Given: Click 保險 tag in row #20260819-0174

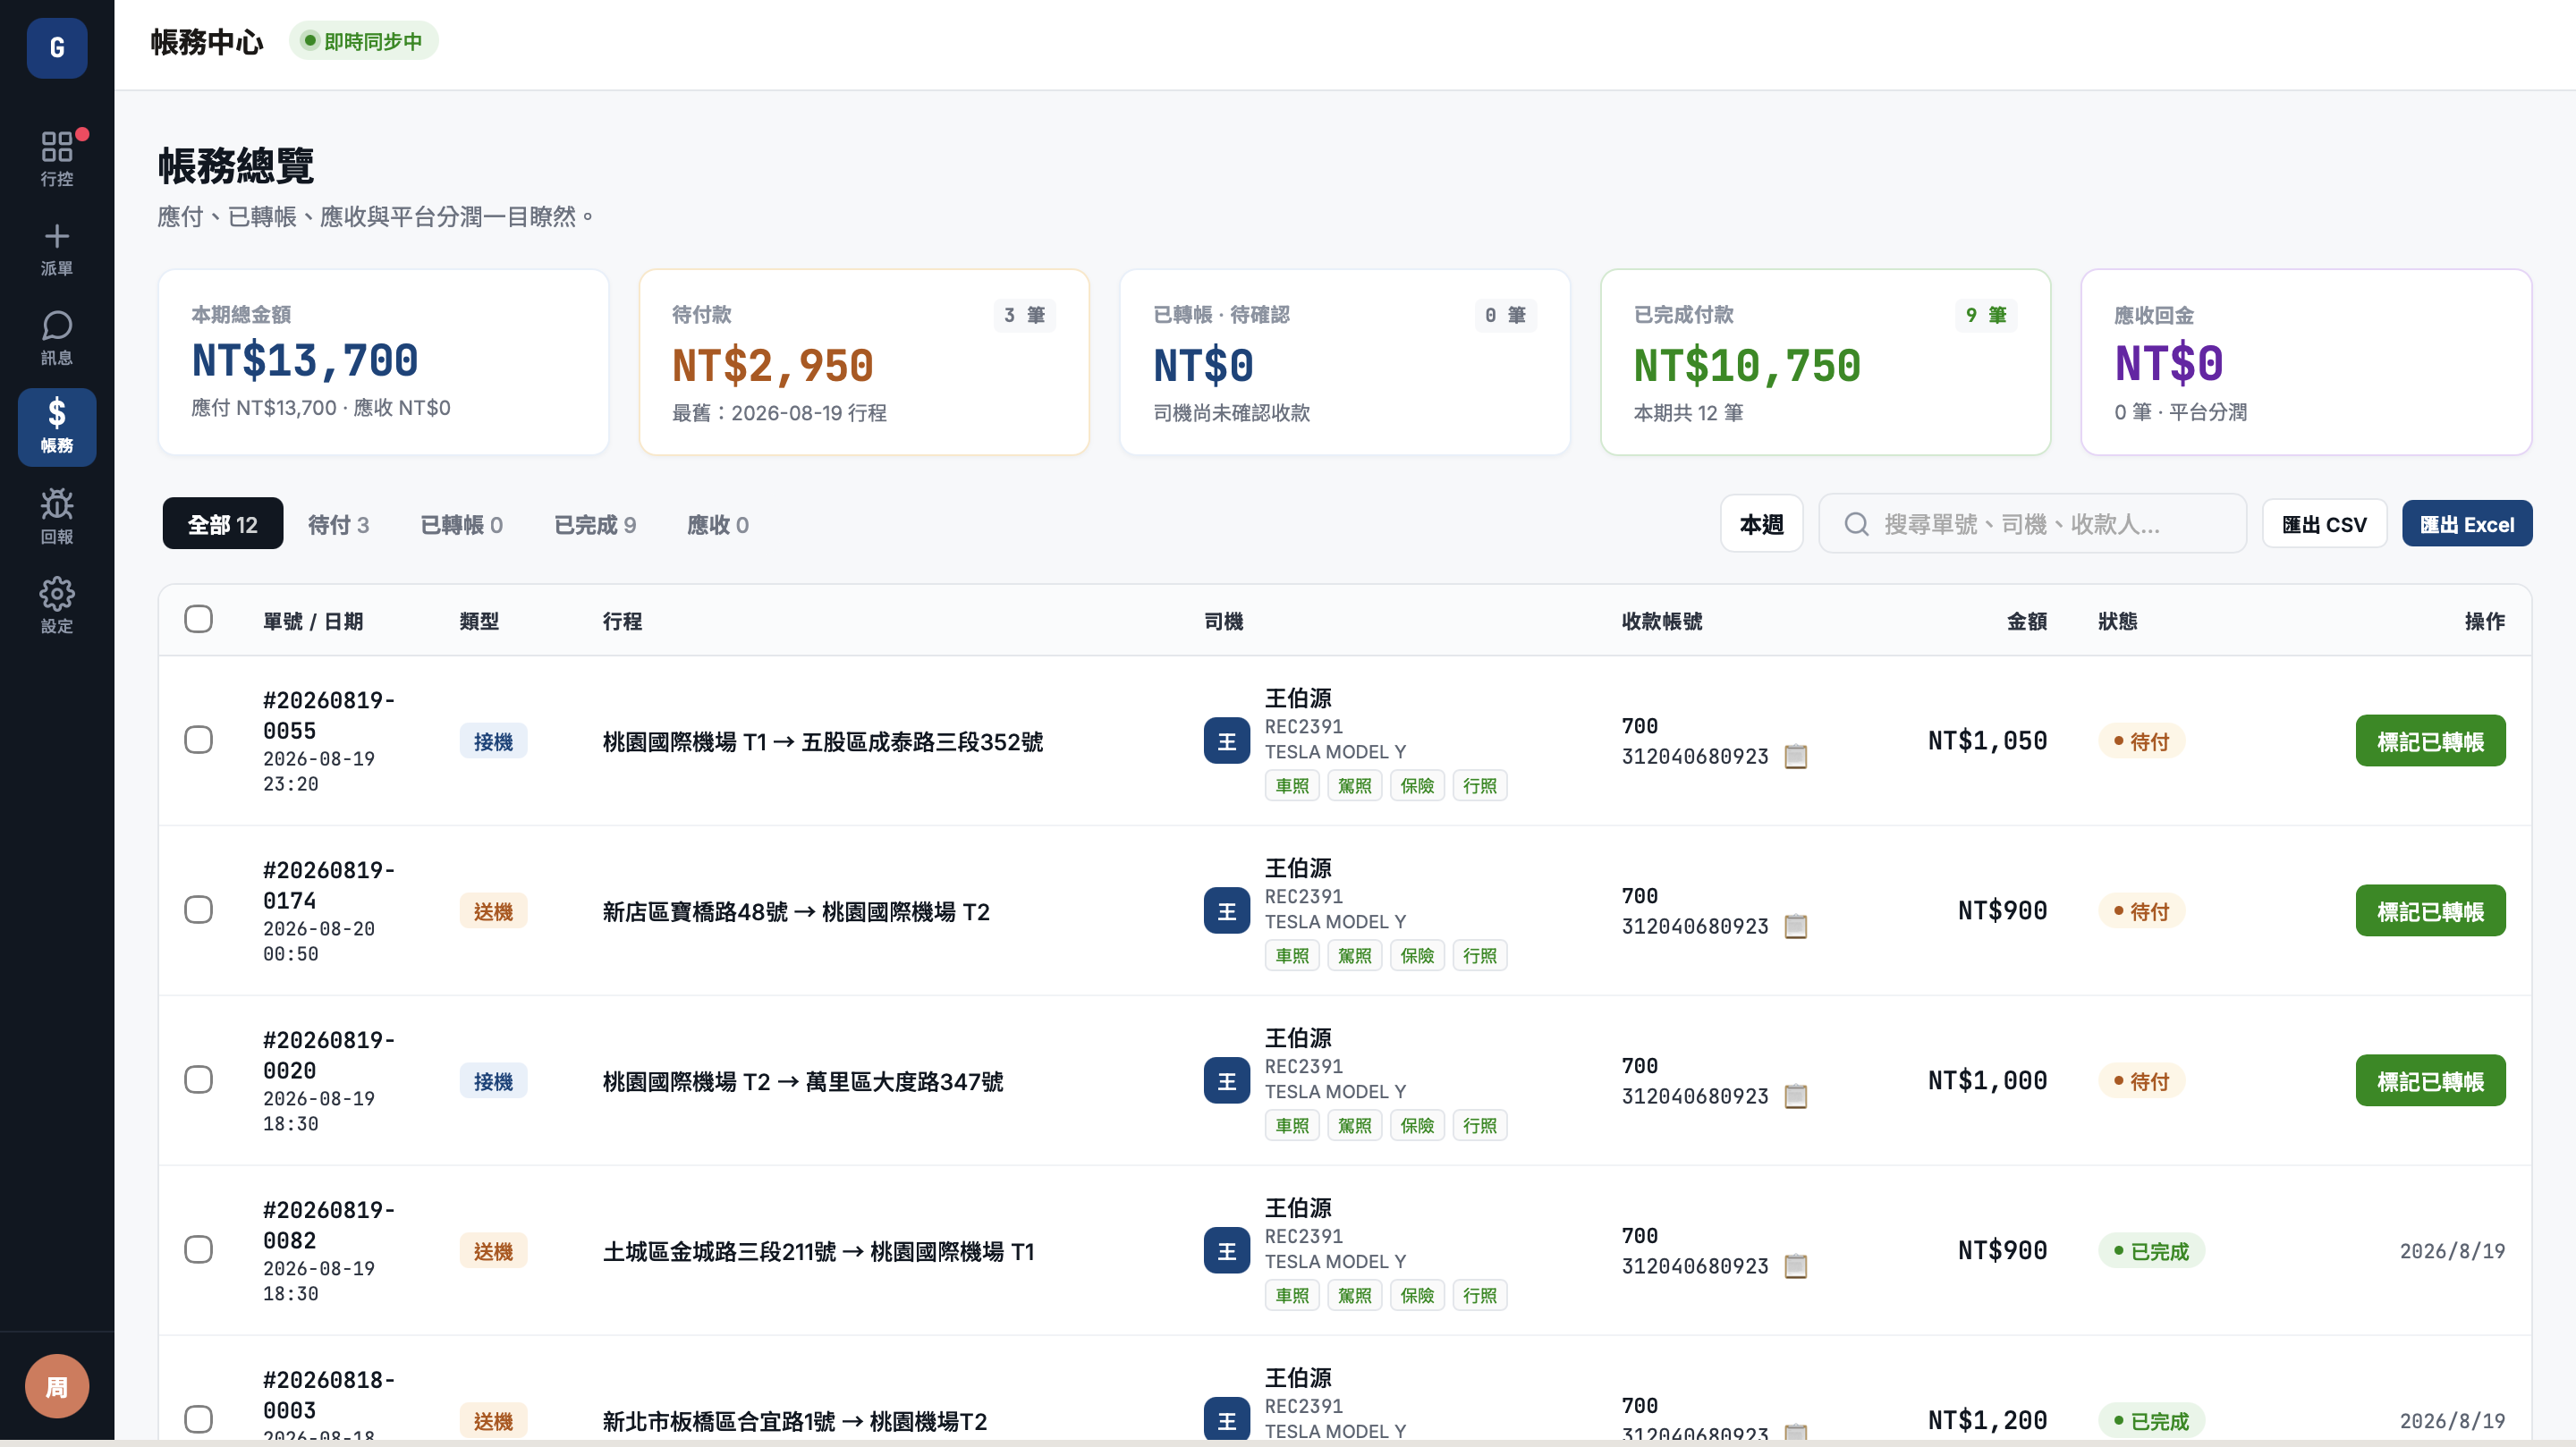Looking at the screenshot, I should coord(1417,956).
